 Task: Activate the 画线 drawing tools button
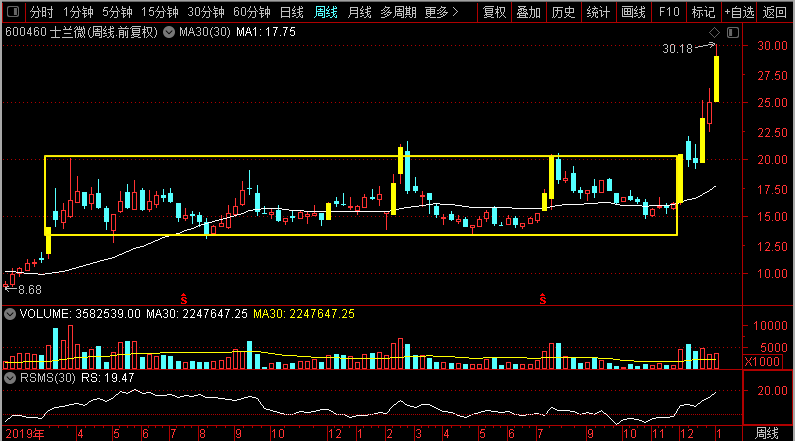[633, 12]
